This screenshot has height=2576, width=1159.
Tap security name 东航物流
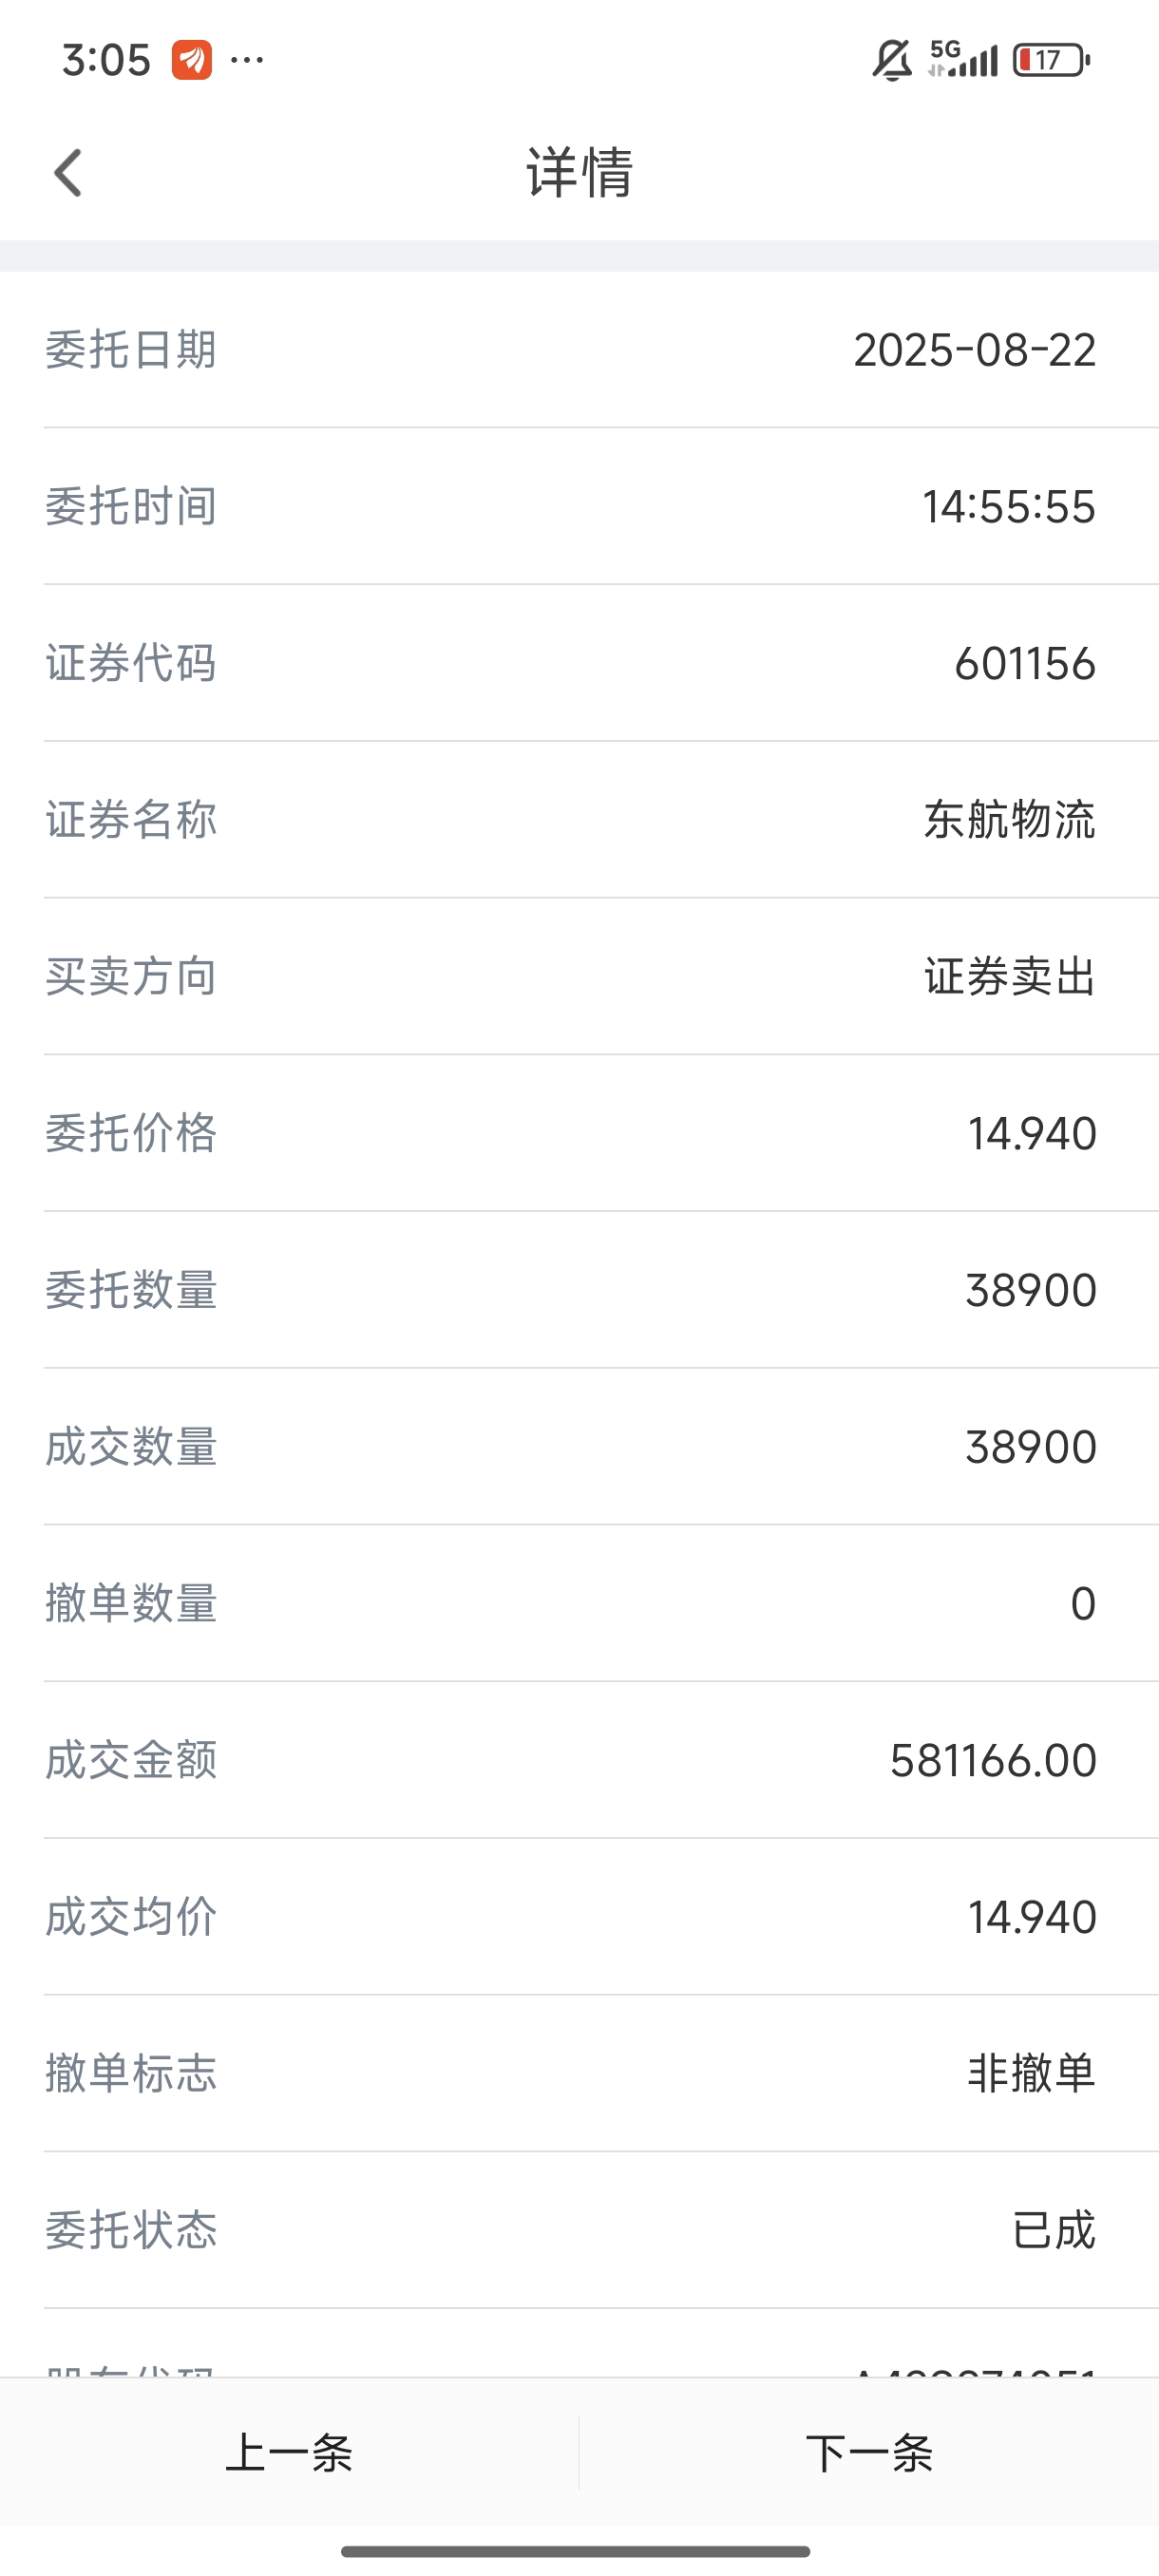coord(1010,820)
